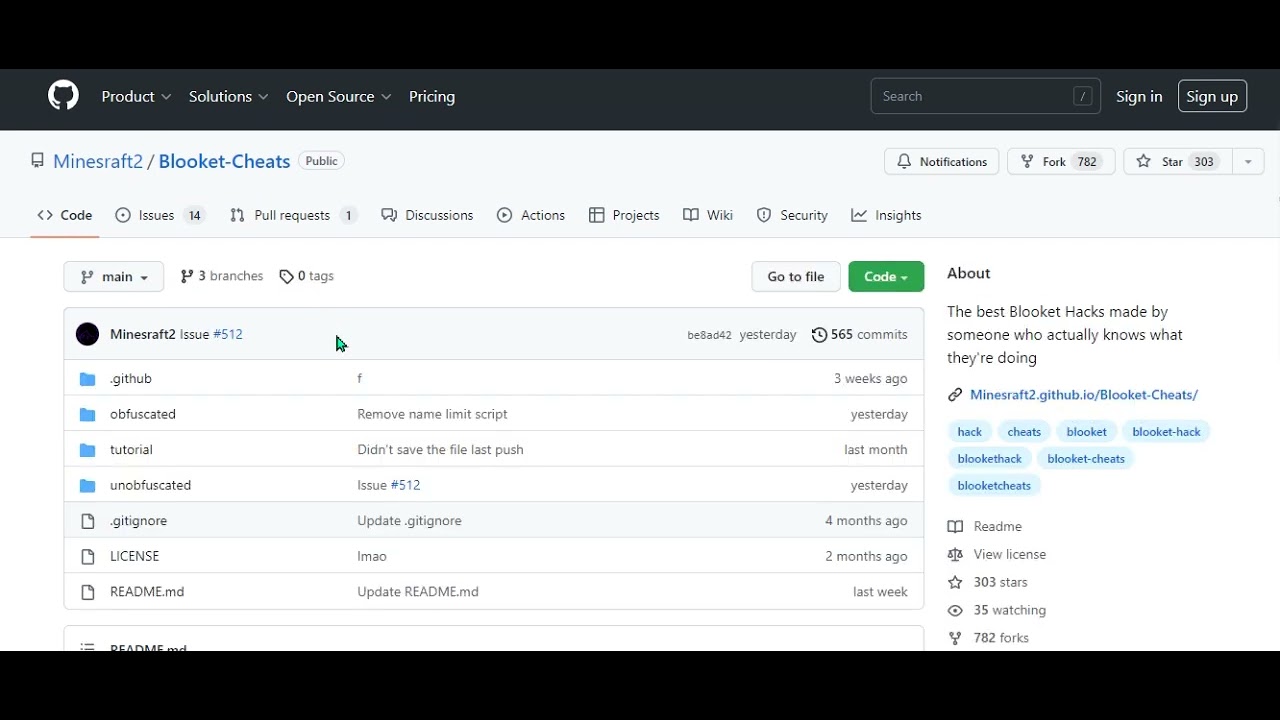Click the list icon above README.md content
Viewport: 1280px width, 720px height.
87,647
